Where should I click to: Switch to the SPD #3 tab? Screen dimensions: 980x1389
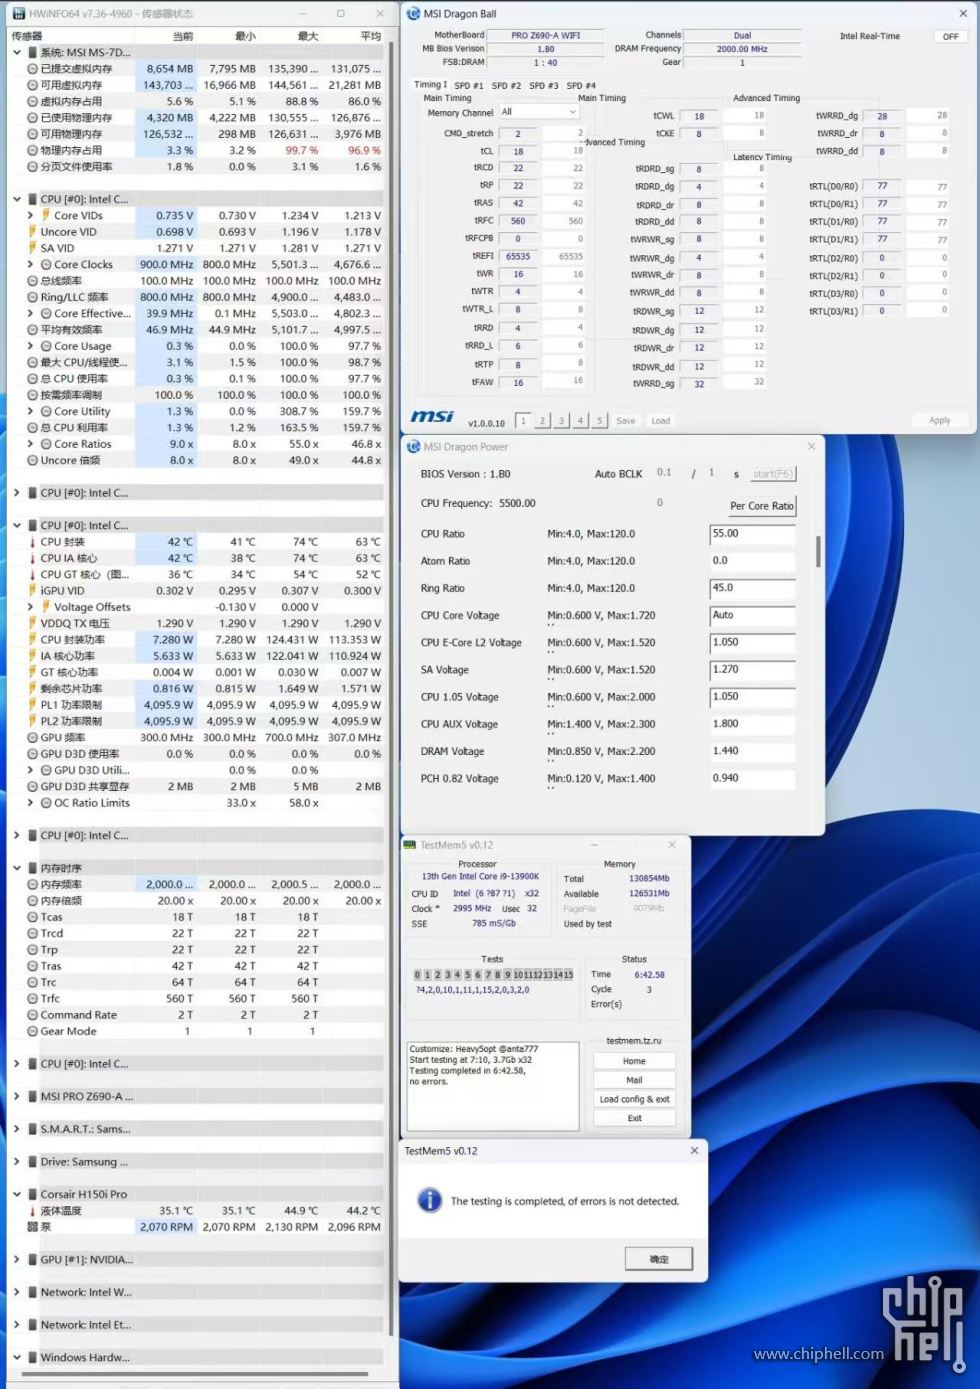[543, 86]
